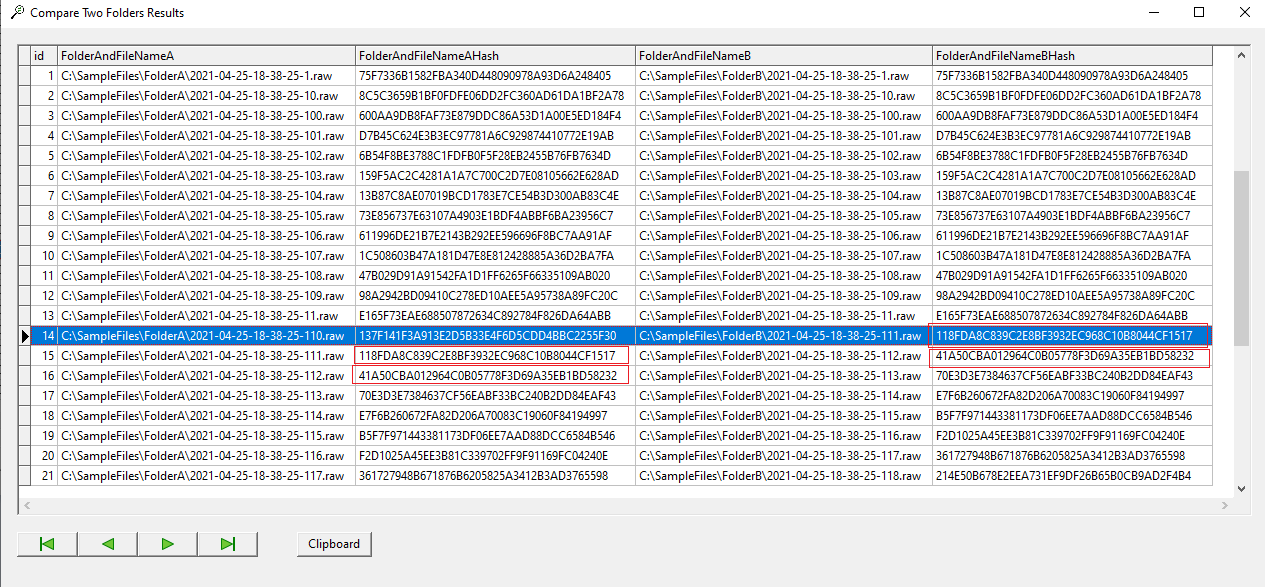Viewport: 1265px width, 587px height.
Task: Click the row indicator arrow for row 14
Action: [25, 336]
